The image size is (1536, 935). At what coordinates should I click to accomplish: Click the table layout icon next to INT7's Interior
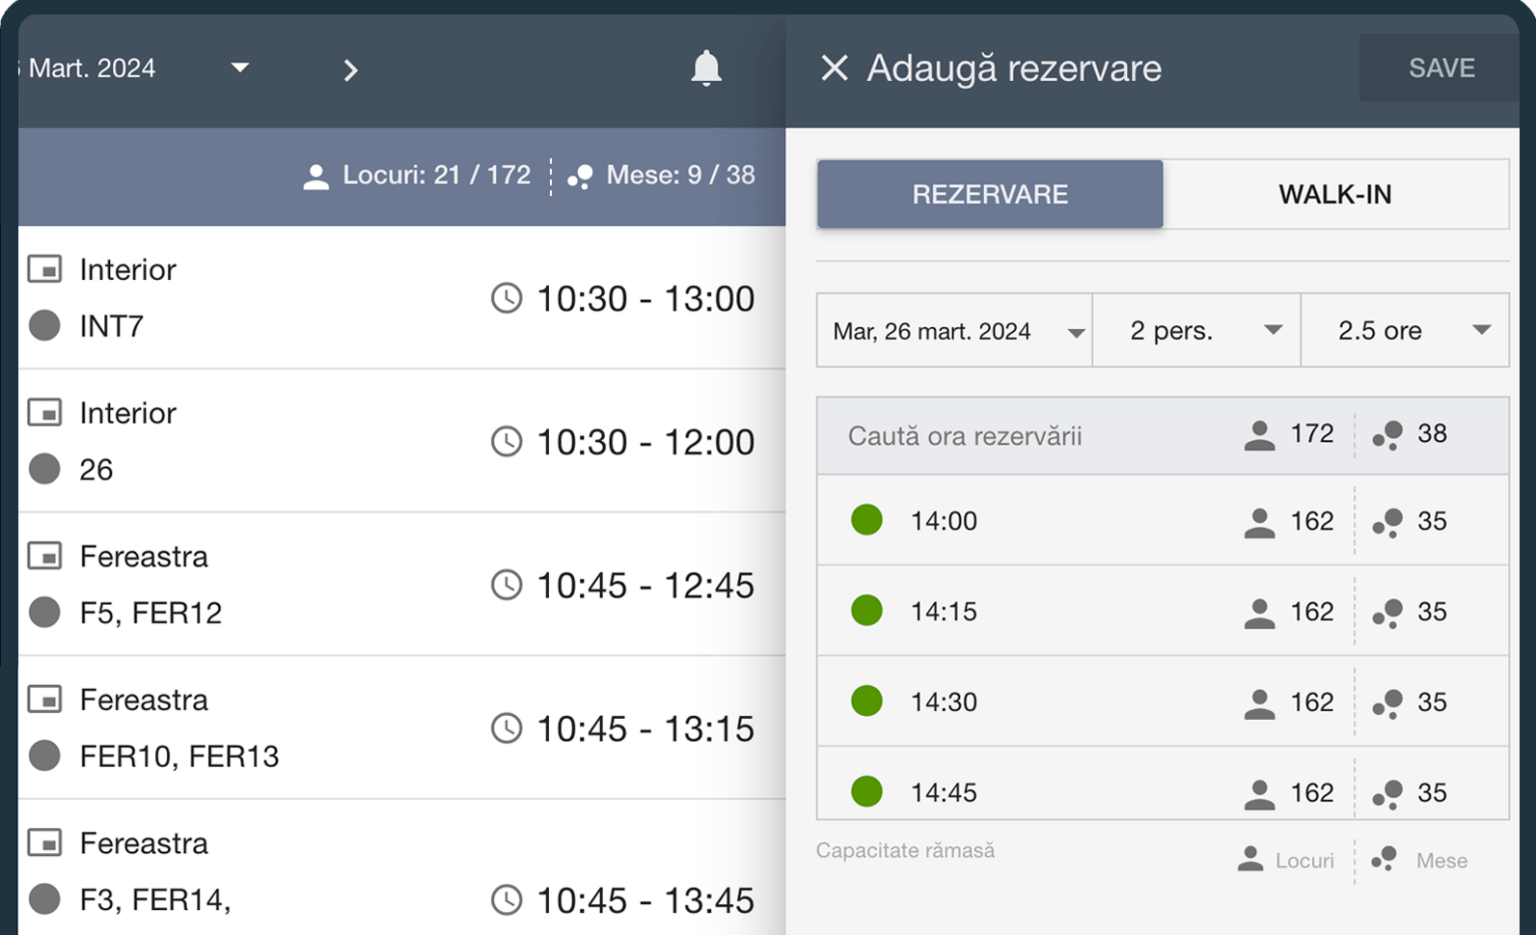pos(45,269)
